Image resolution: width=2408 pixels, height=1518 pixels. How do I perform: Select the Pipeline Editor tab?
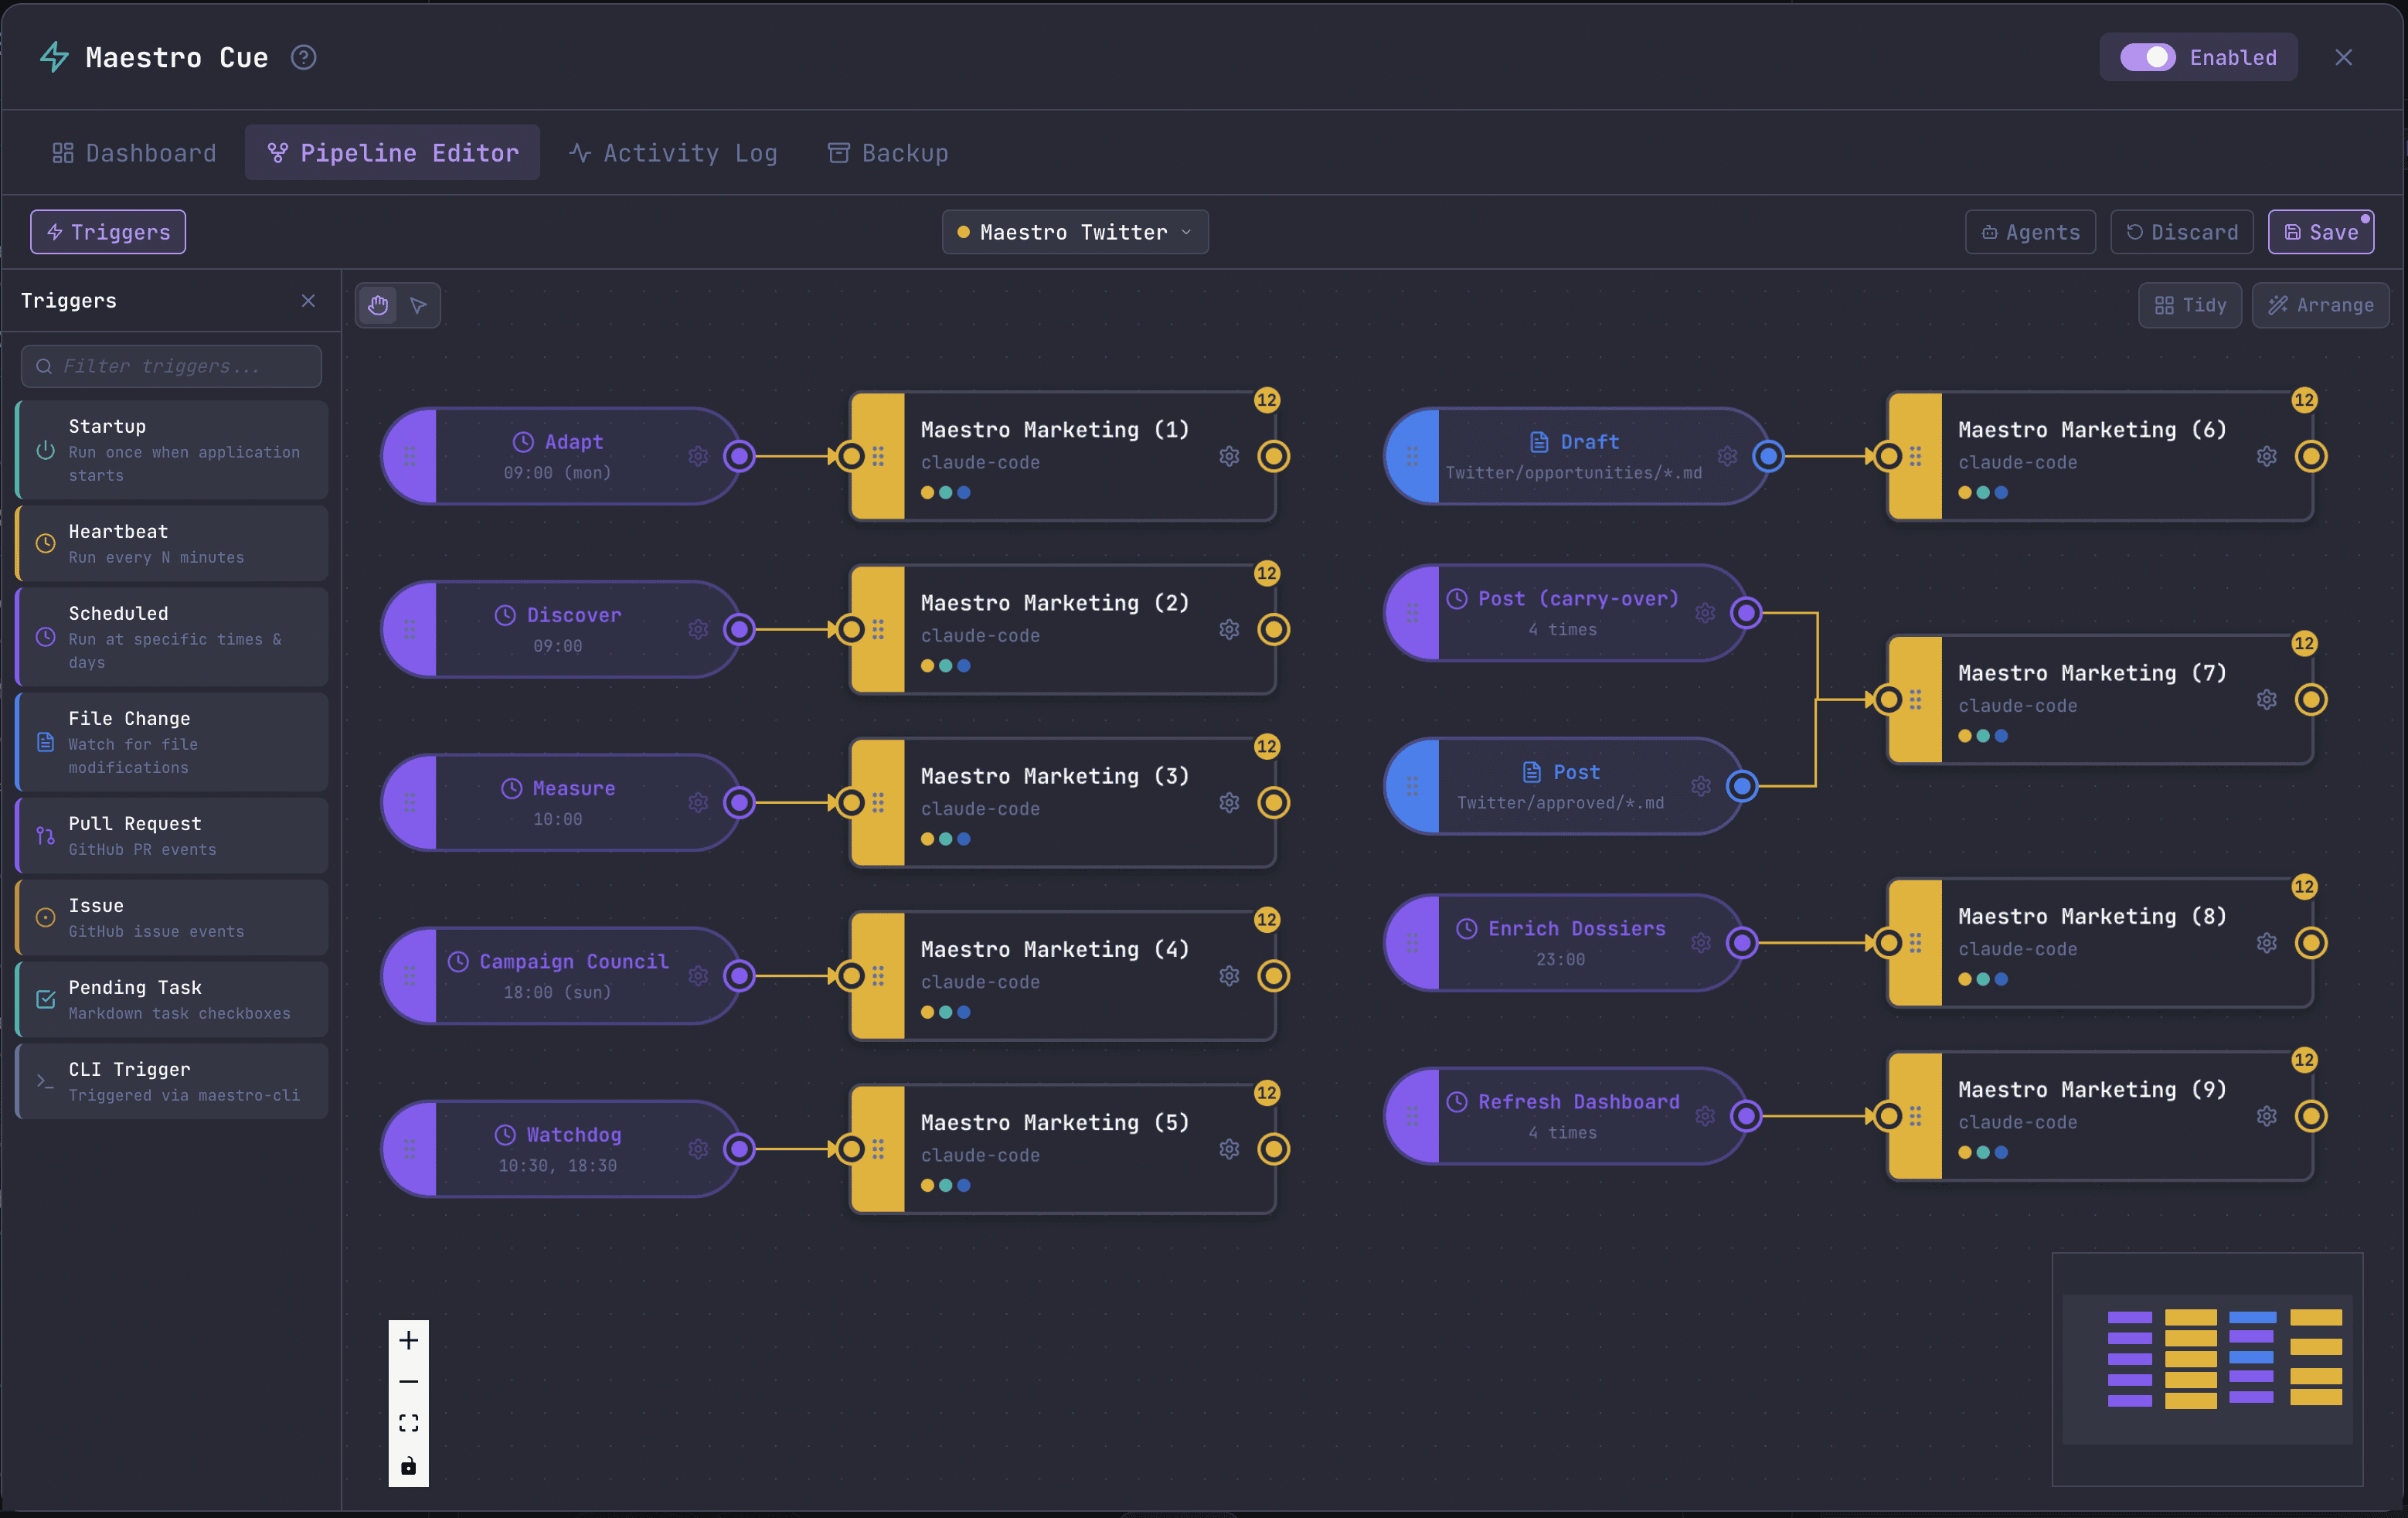tap(392, 153)
